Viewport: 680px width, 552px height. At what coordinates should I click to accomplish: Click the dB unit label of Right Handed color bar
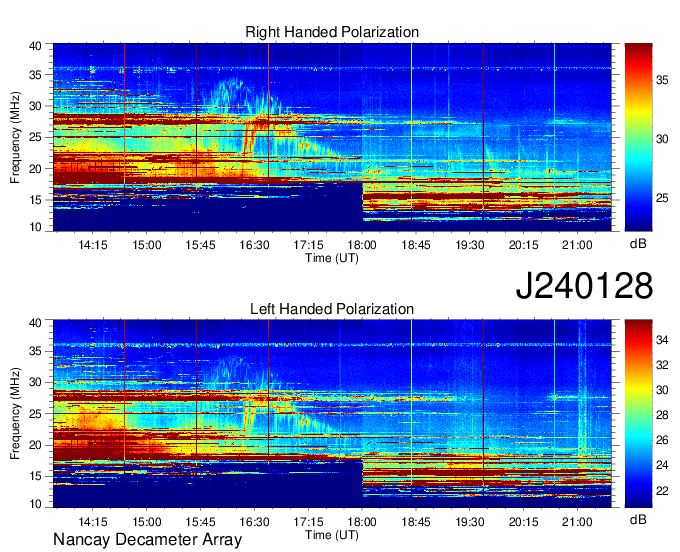click(x=638, y=244)
